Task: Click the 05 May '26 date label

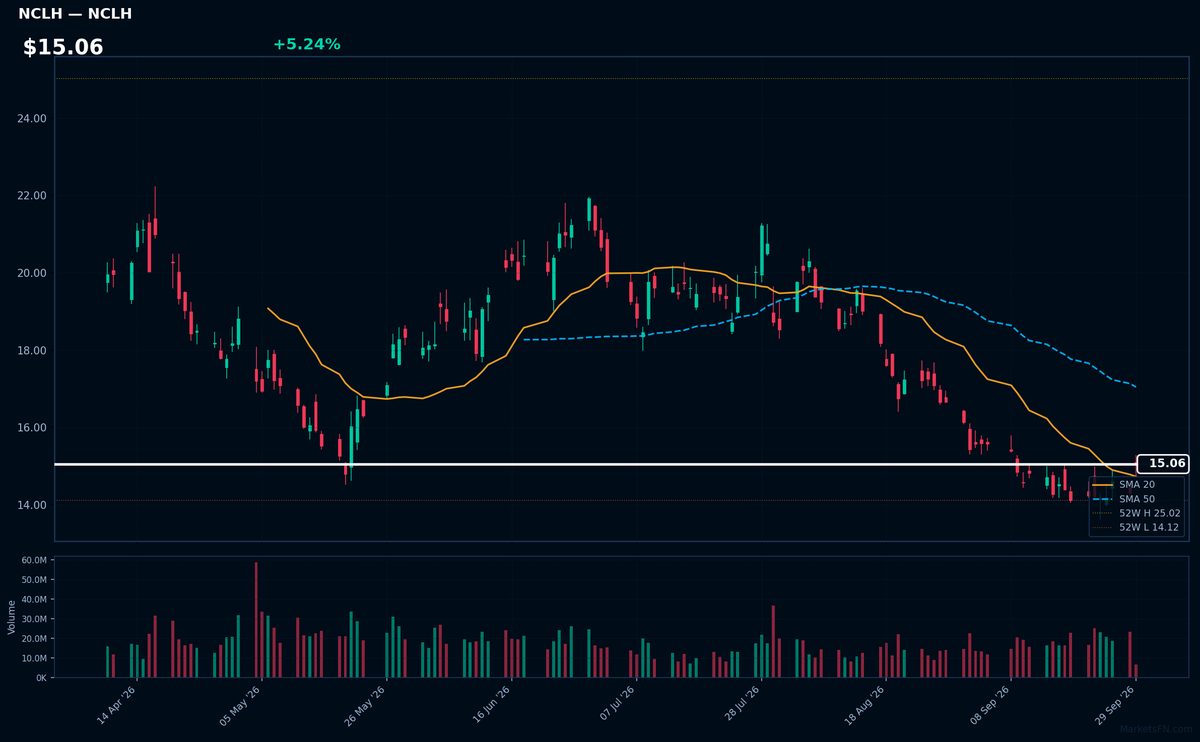Action: pyautogui.click(x=241, y=704)
